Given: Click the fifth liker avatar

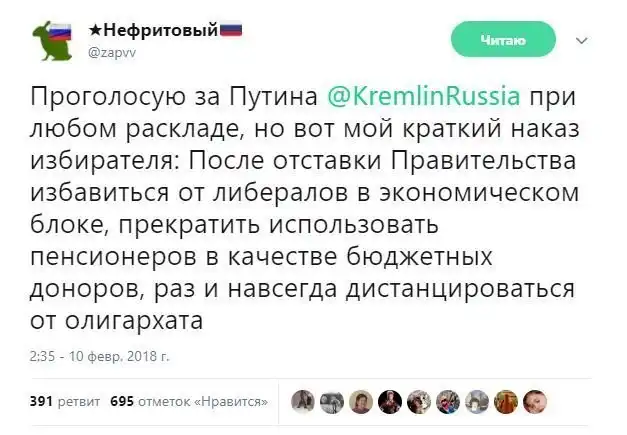Looking at the screenshot, I should point(418,402).
